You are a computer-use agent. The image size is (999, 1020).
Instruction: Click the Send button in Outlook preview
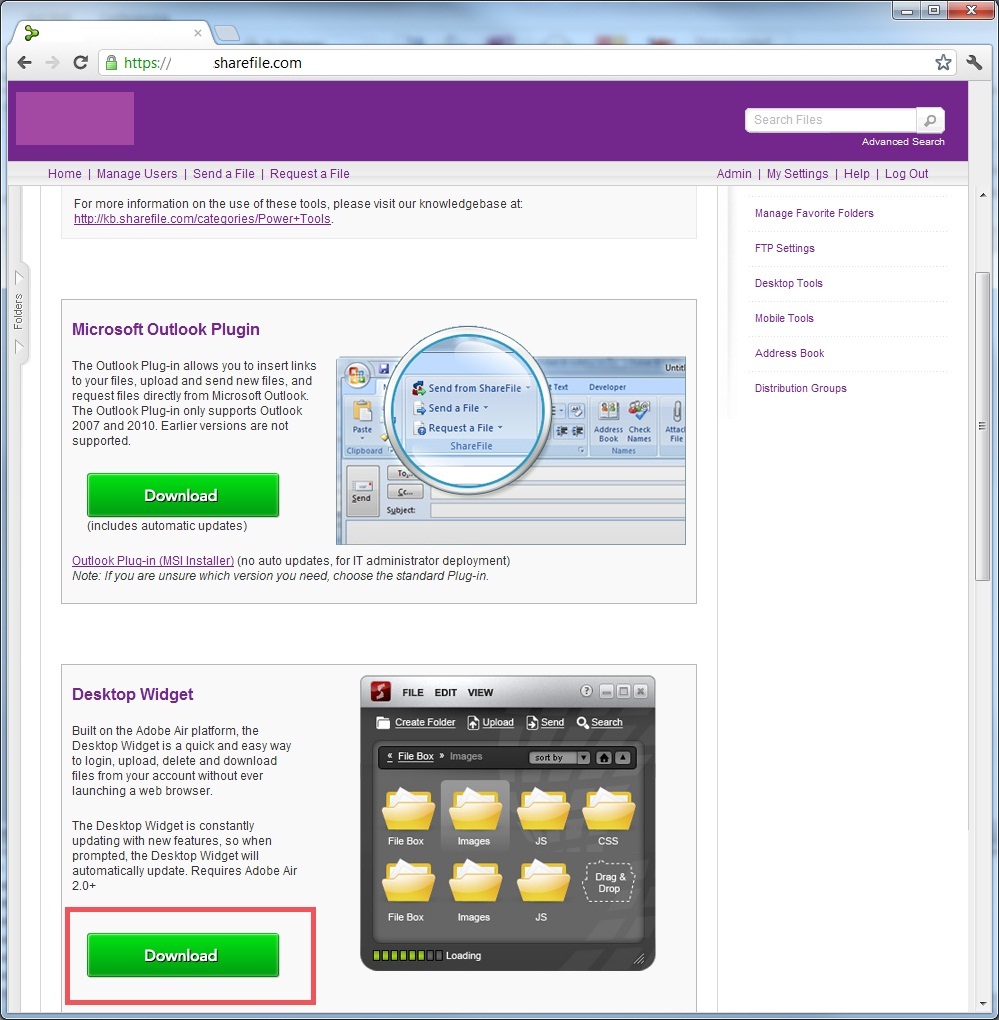point(362,491)
